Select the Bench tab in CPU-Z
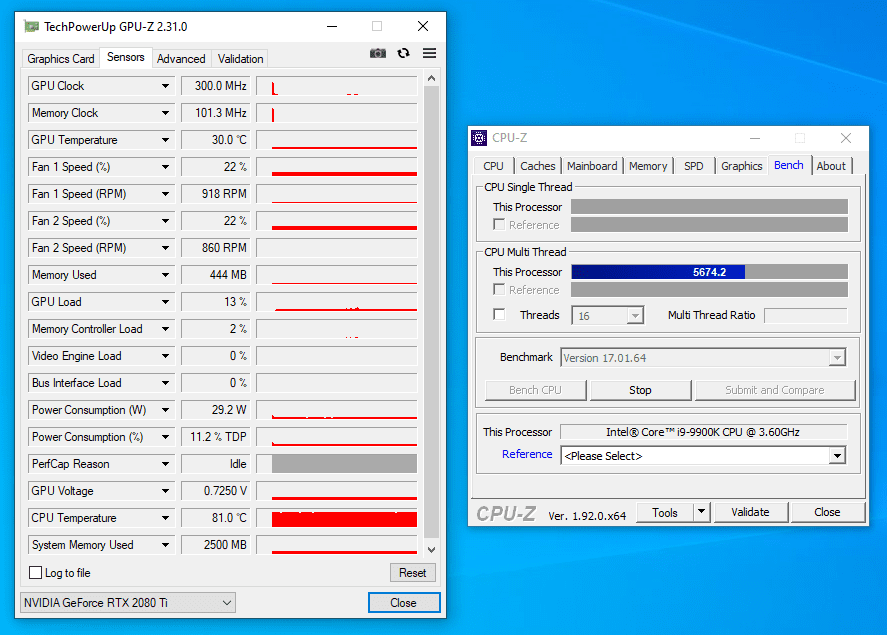This screenshot has height=635, width=887. [789, 165]
